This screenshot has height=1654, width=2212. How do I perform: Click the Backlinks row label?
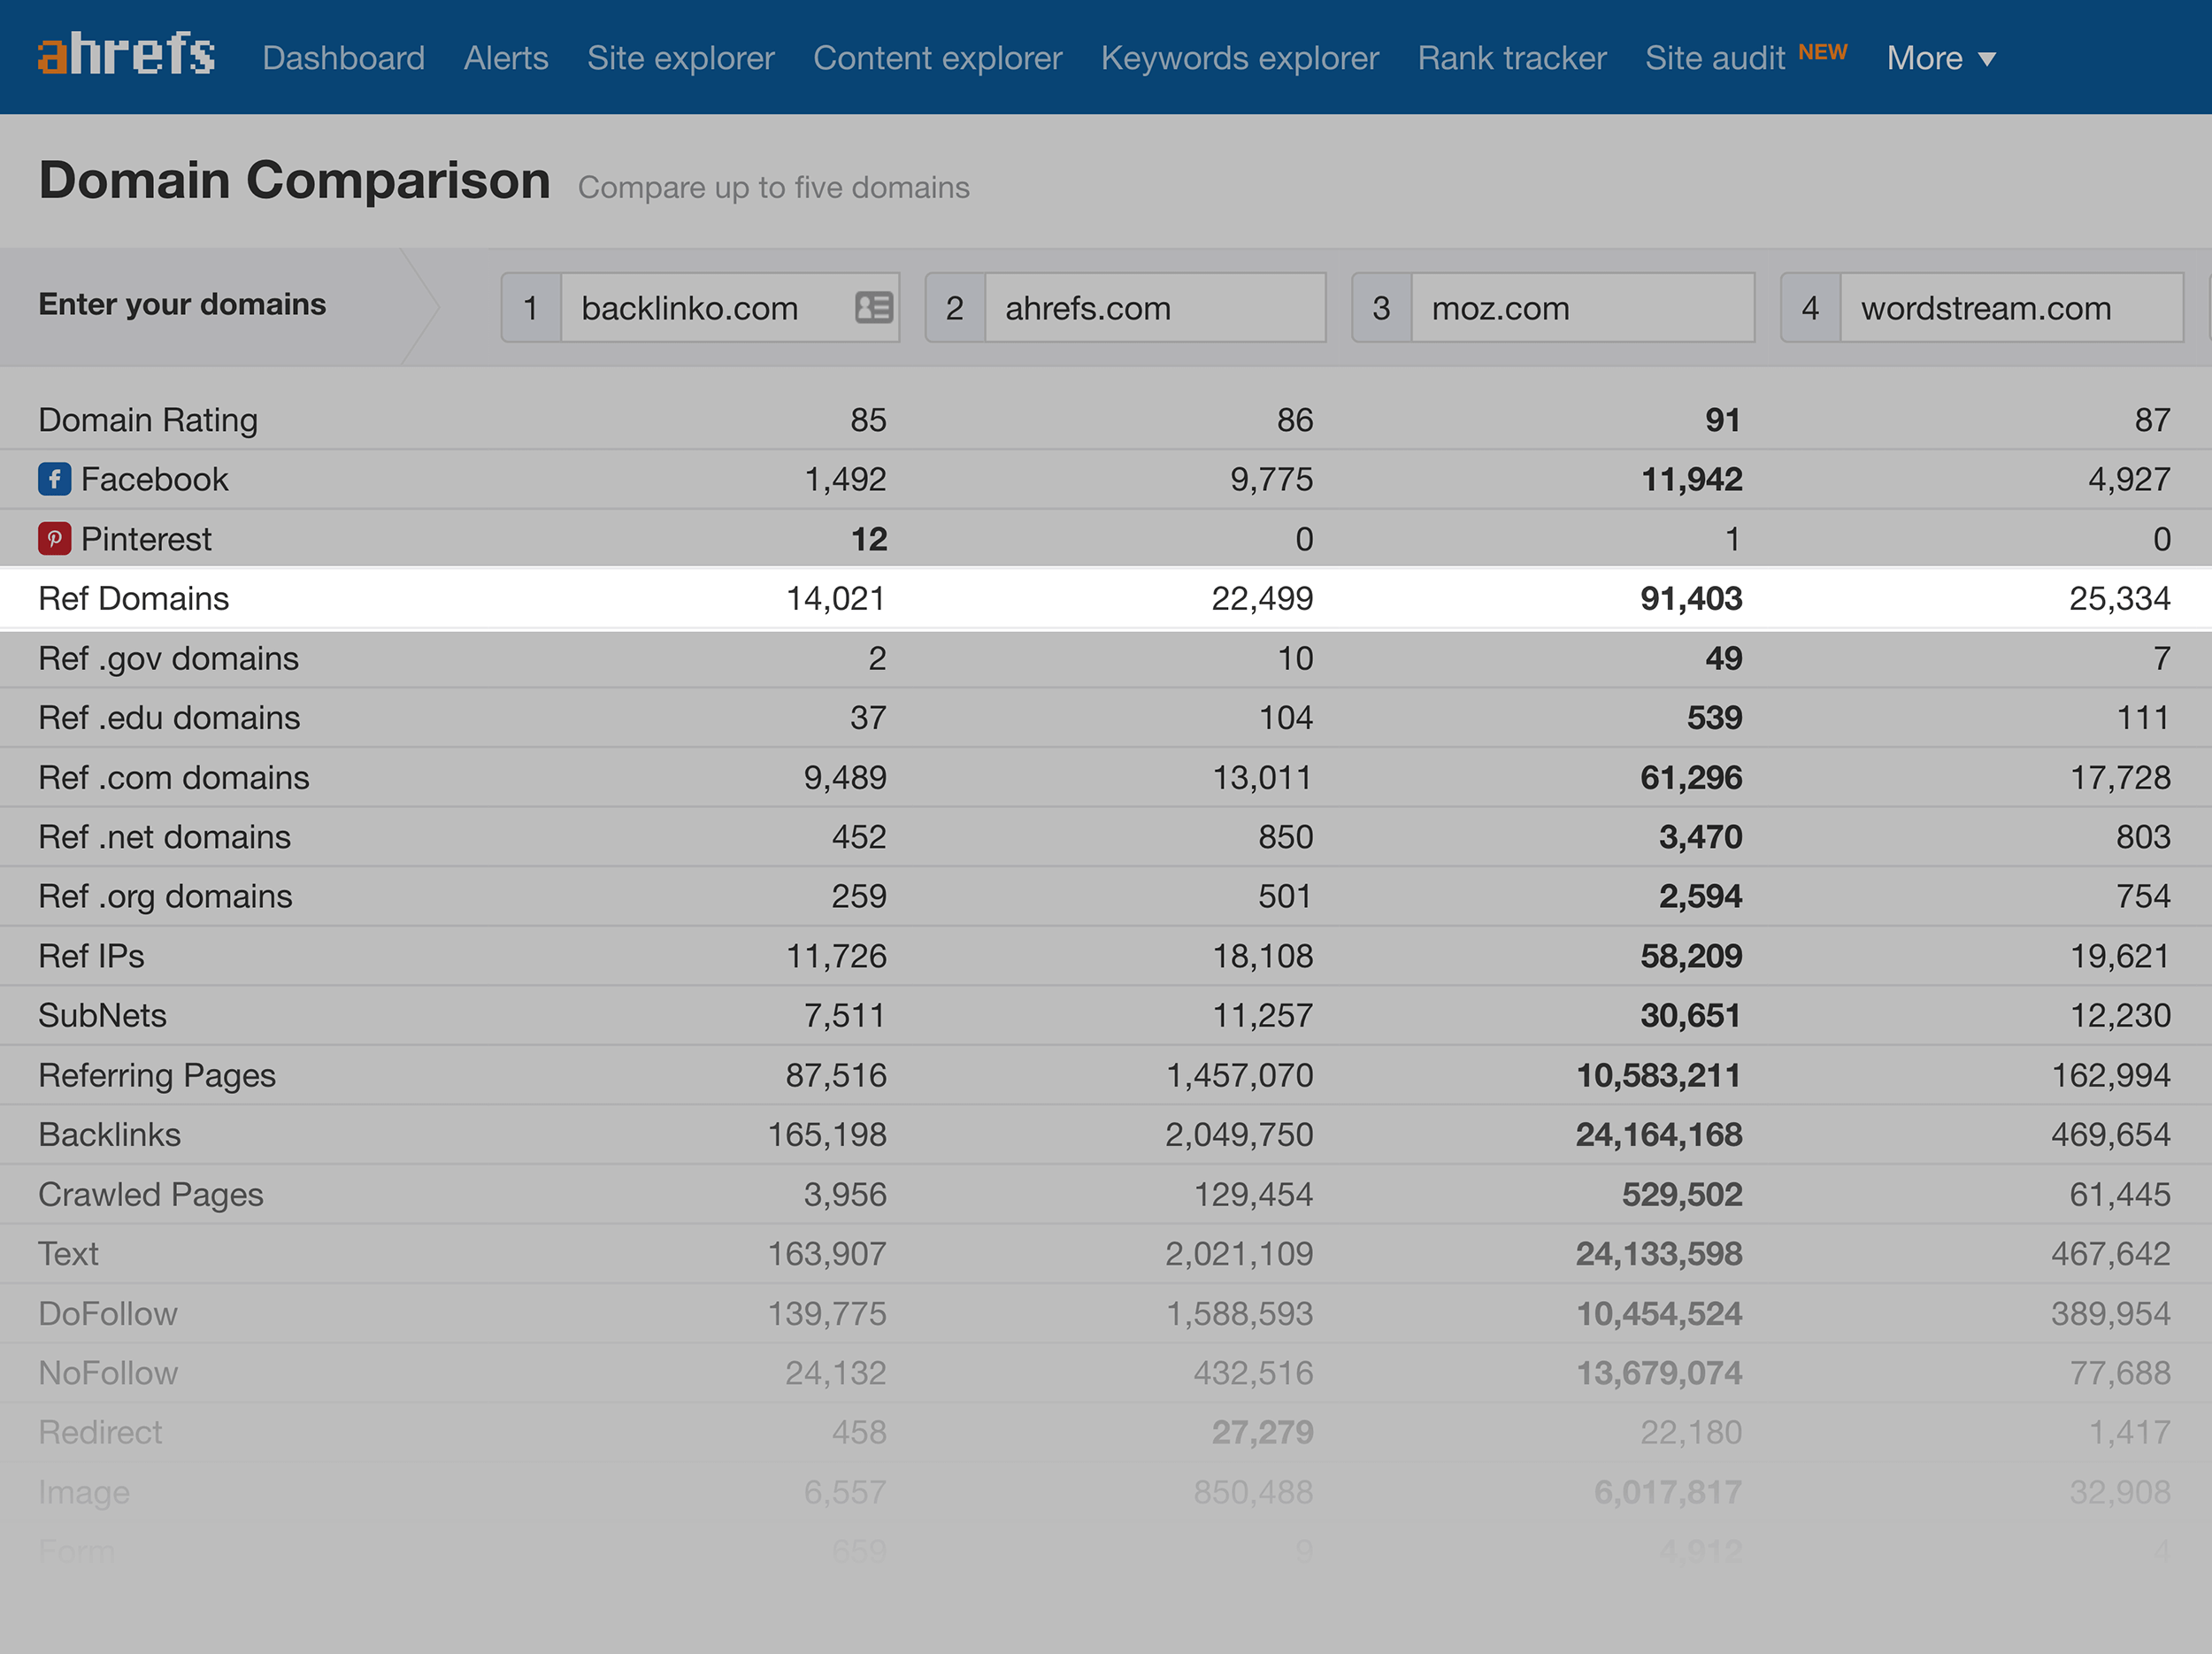[110, 1134]
